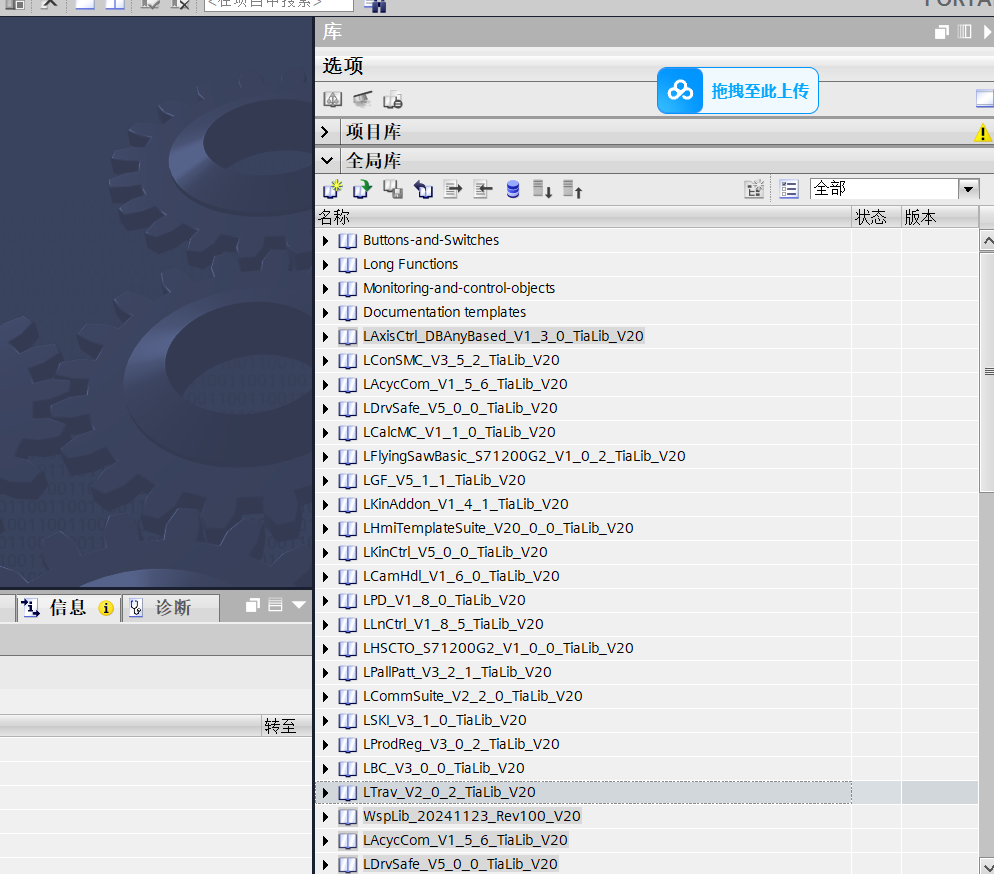Click the create new global library icon

click(333, 189)
